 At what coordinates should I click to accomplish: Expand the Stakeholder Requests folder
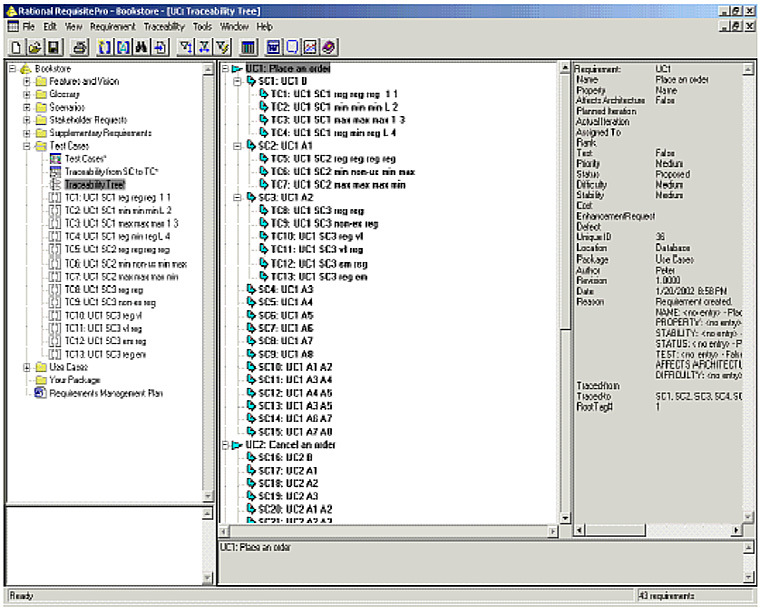coord(27,120)
